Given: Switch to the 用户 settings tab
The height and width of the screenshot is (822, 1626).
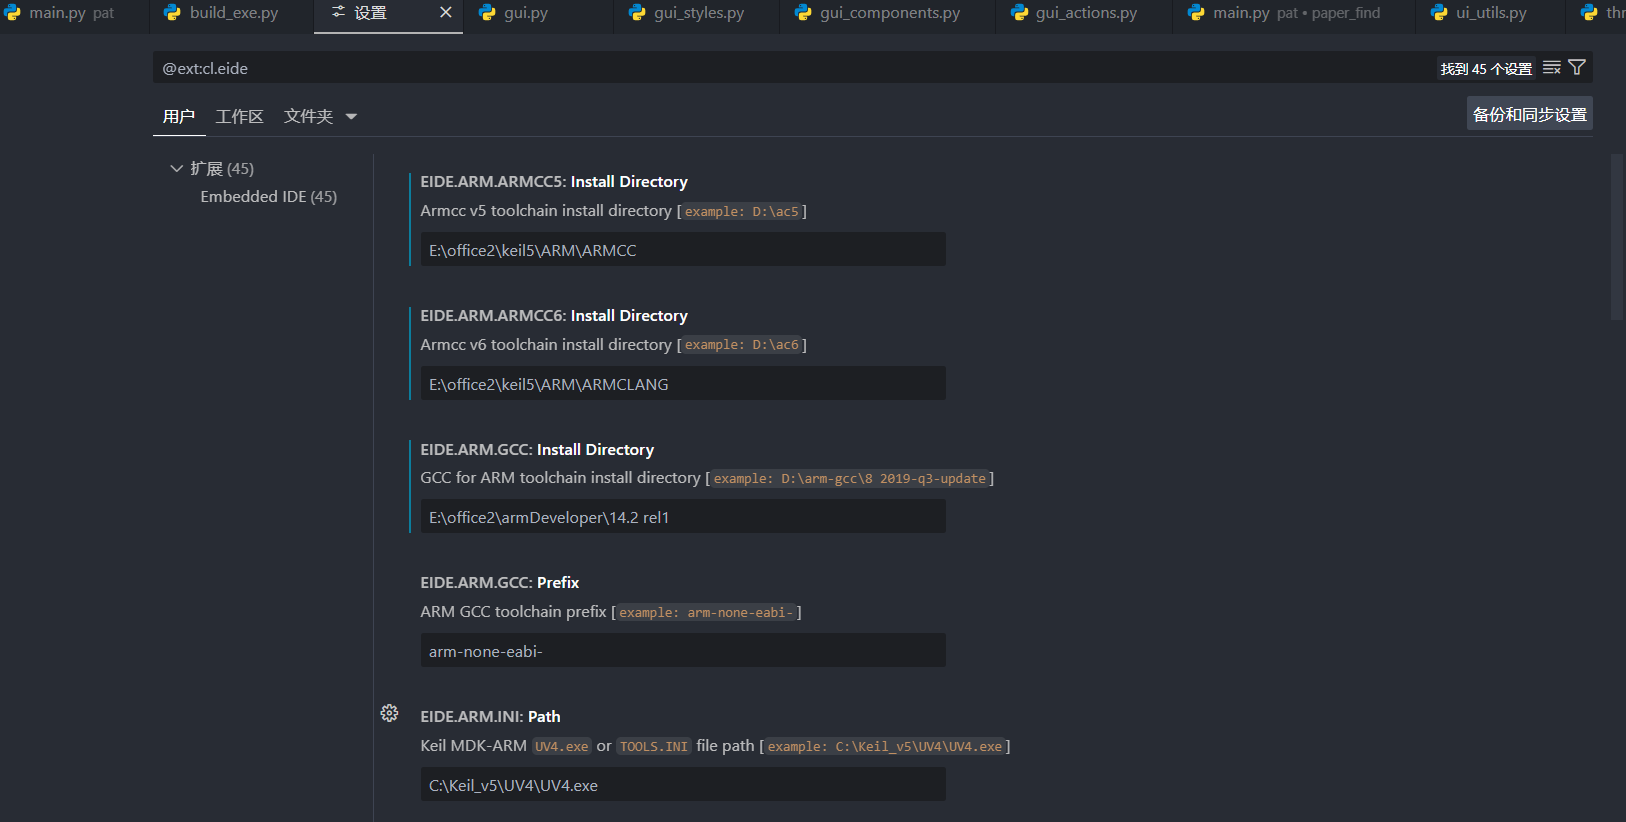Looking at the screenshot, I should tap(179, 117).
